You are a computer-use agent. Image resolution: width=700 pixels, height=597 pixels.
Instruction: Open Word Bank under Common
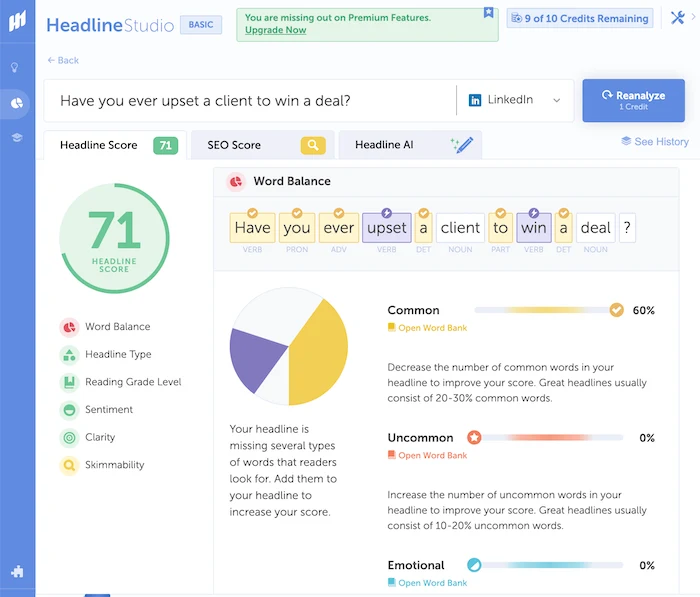point(432,328)
